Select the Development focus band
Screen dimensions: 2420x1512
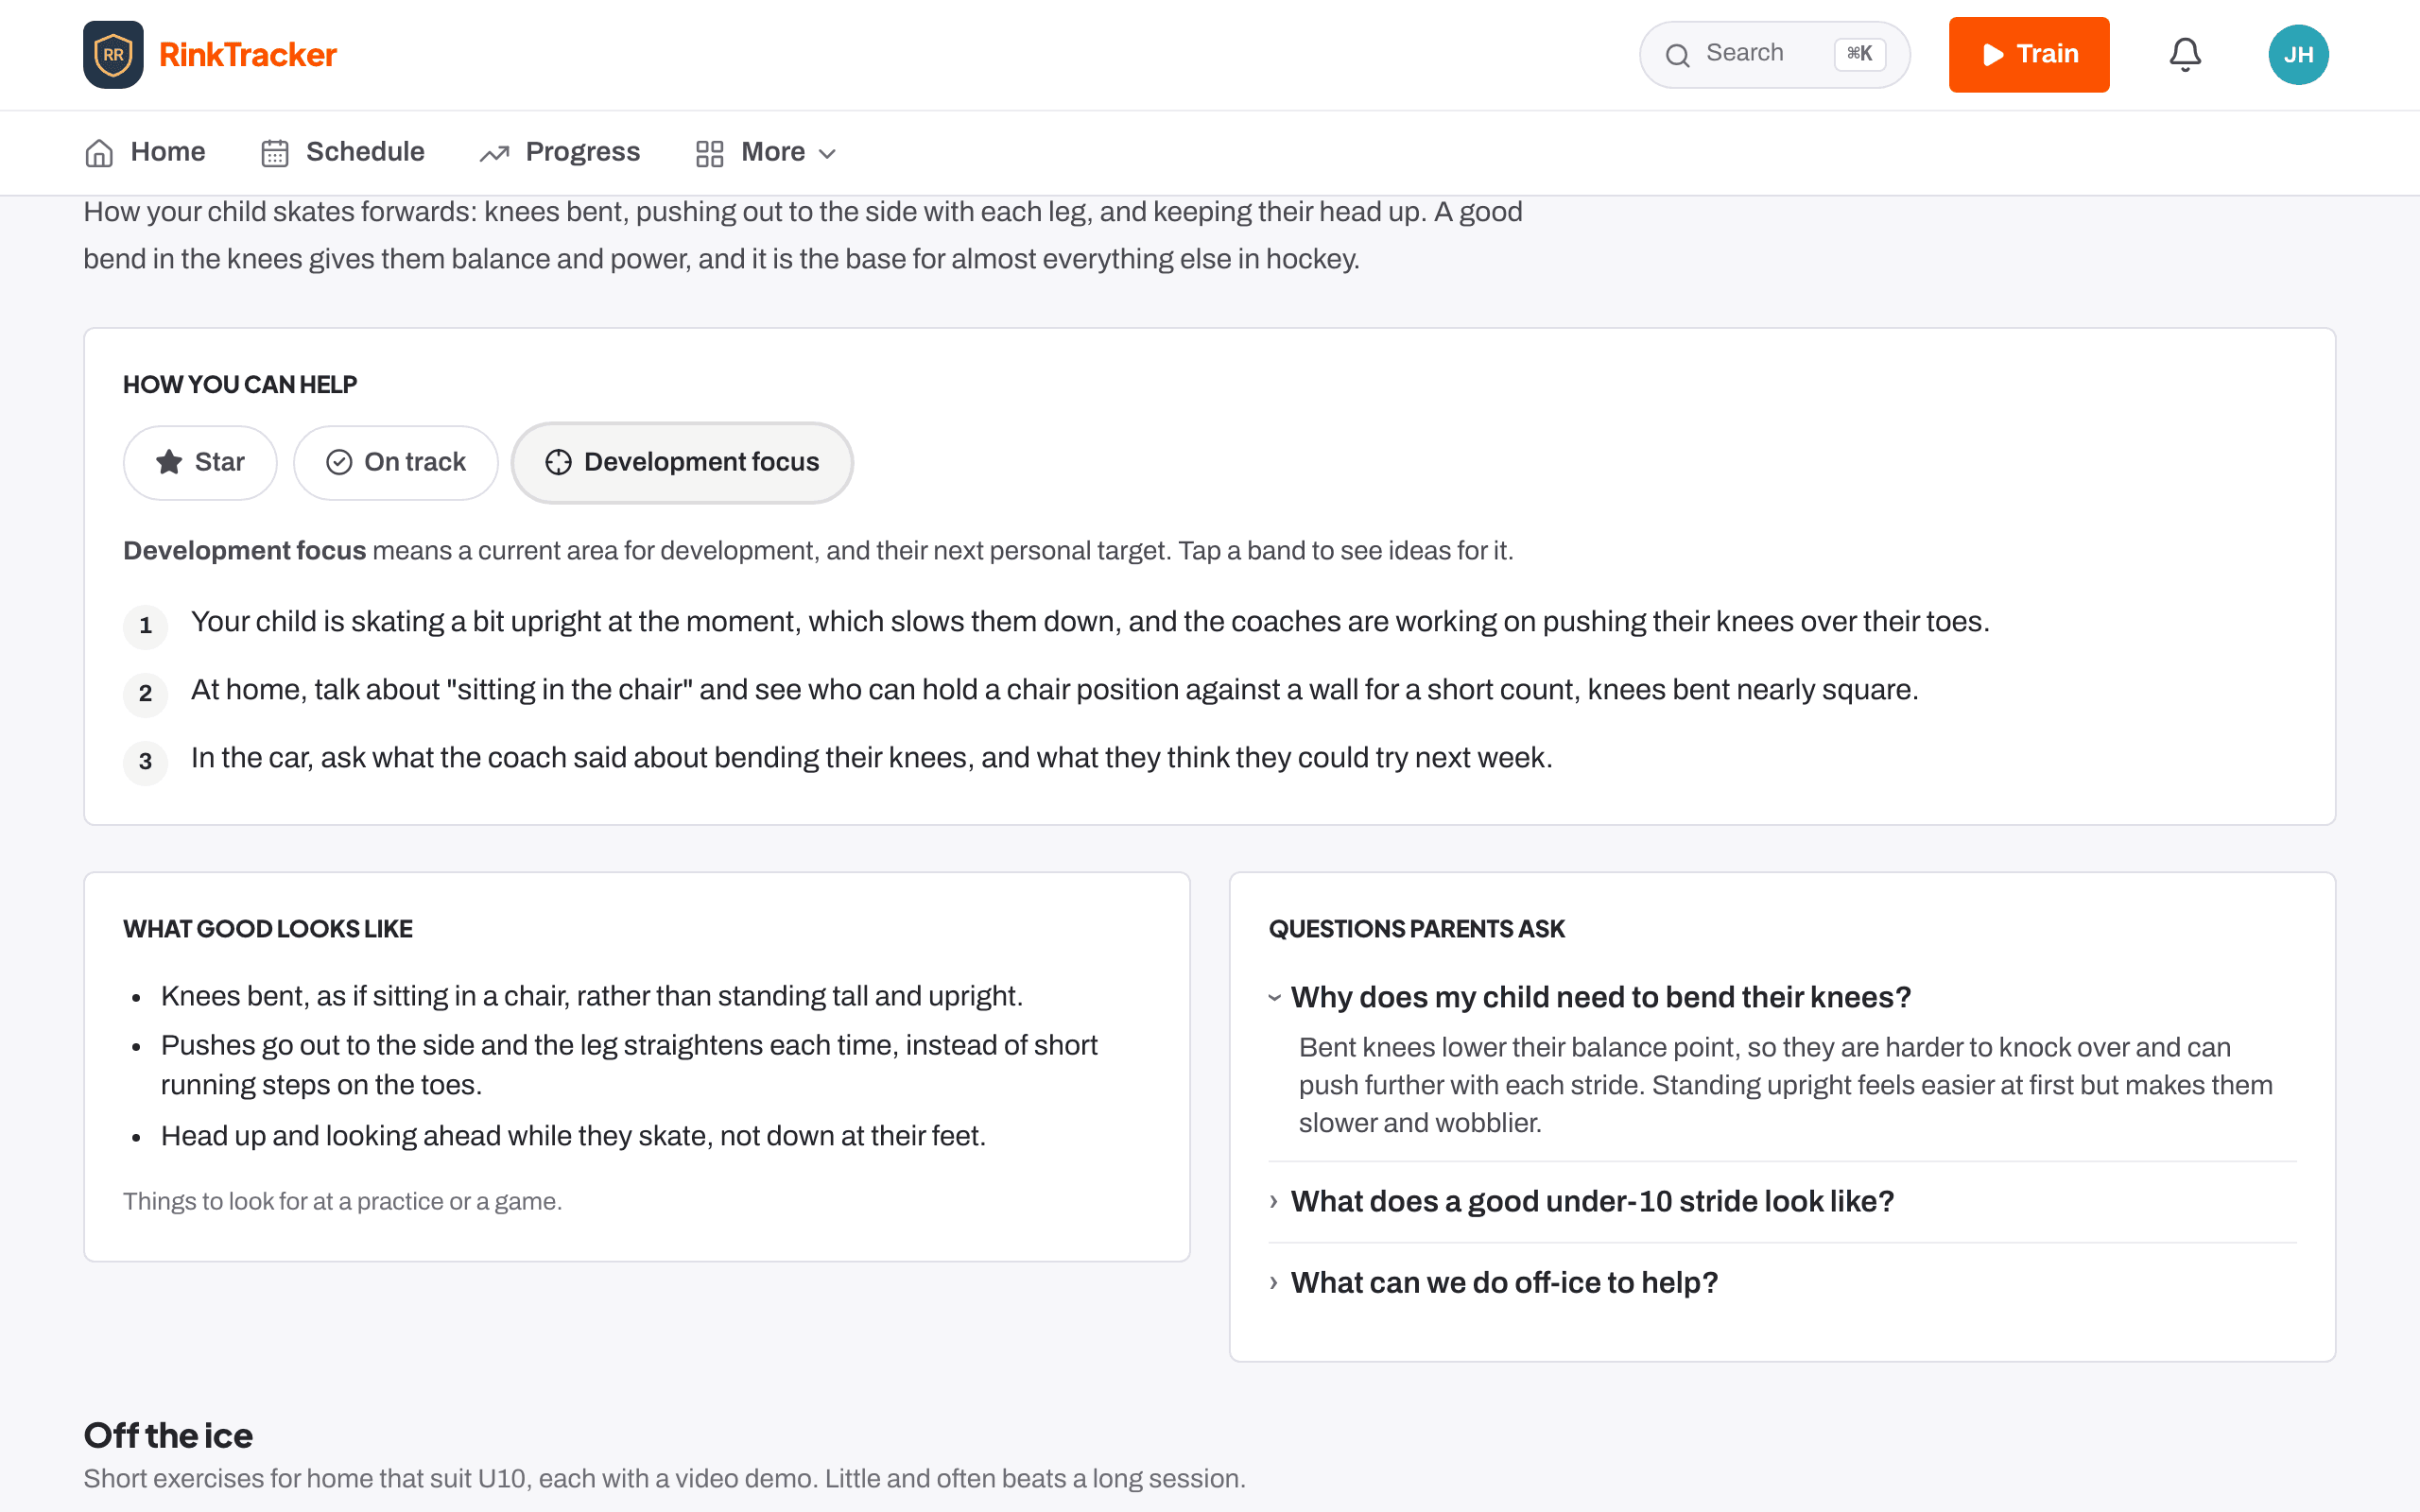[x=682, y=462]
